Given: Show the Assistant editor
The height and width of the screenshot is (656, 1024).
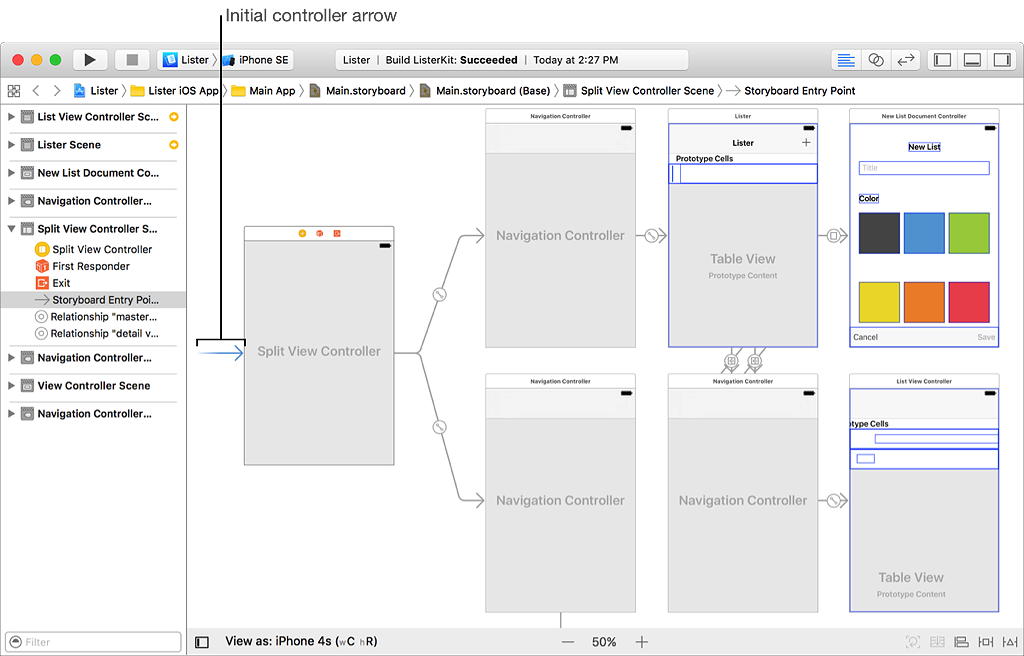Looking at the screenshot, I should pyautogui.click(x=876, y=59).
